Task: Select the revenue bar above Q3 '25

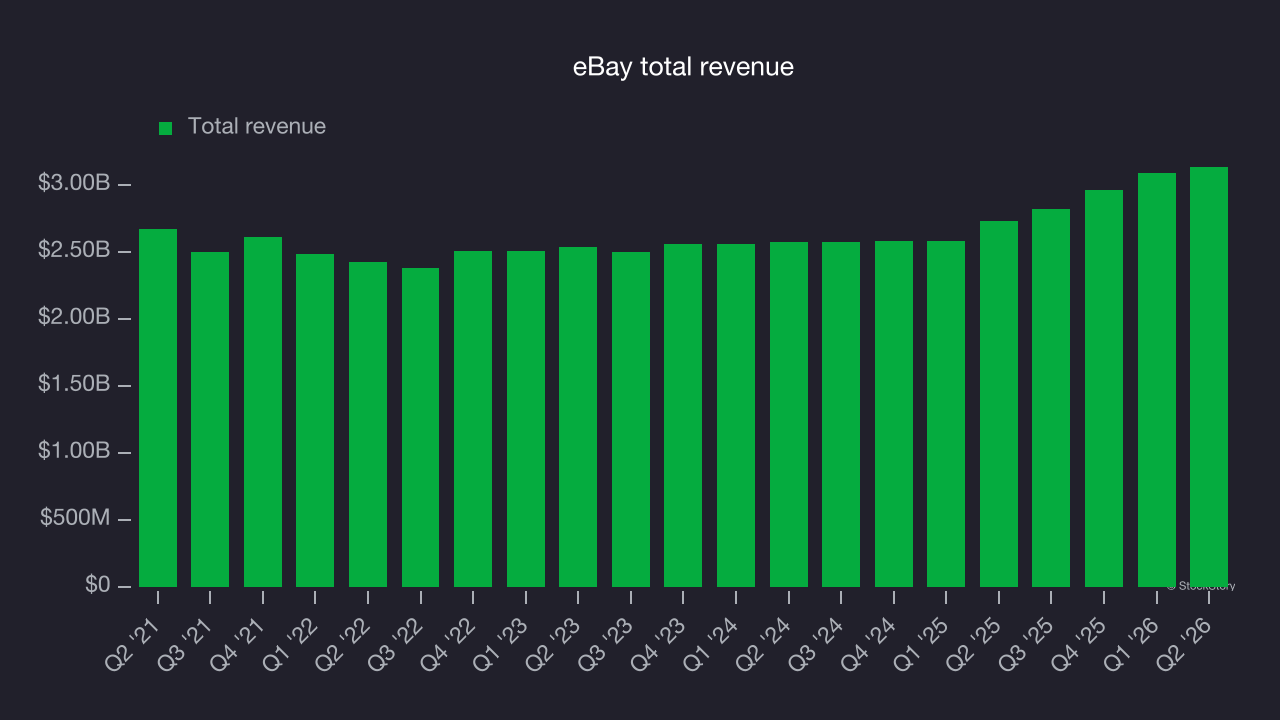Action: (x=1051, y=398)
